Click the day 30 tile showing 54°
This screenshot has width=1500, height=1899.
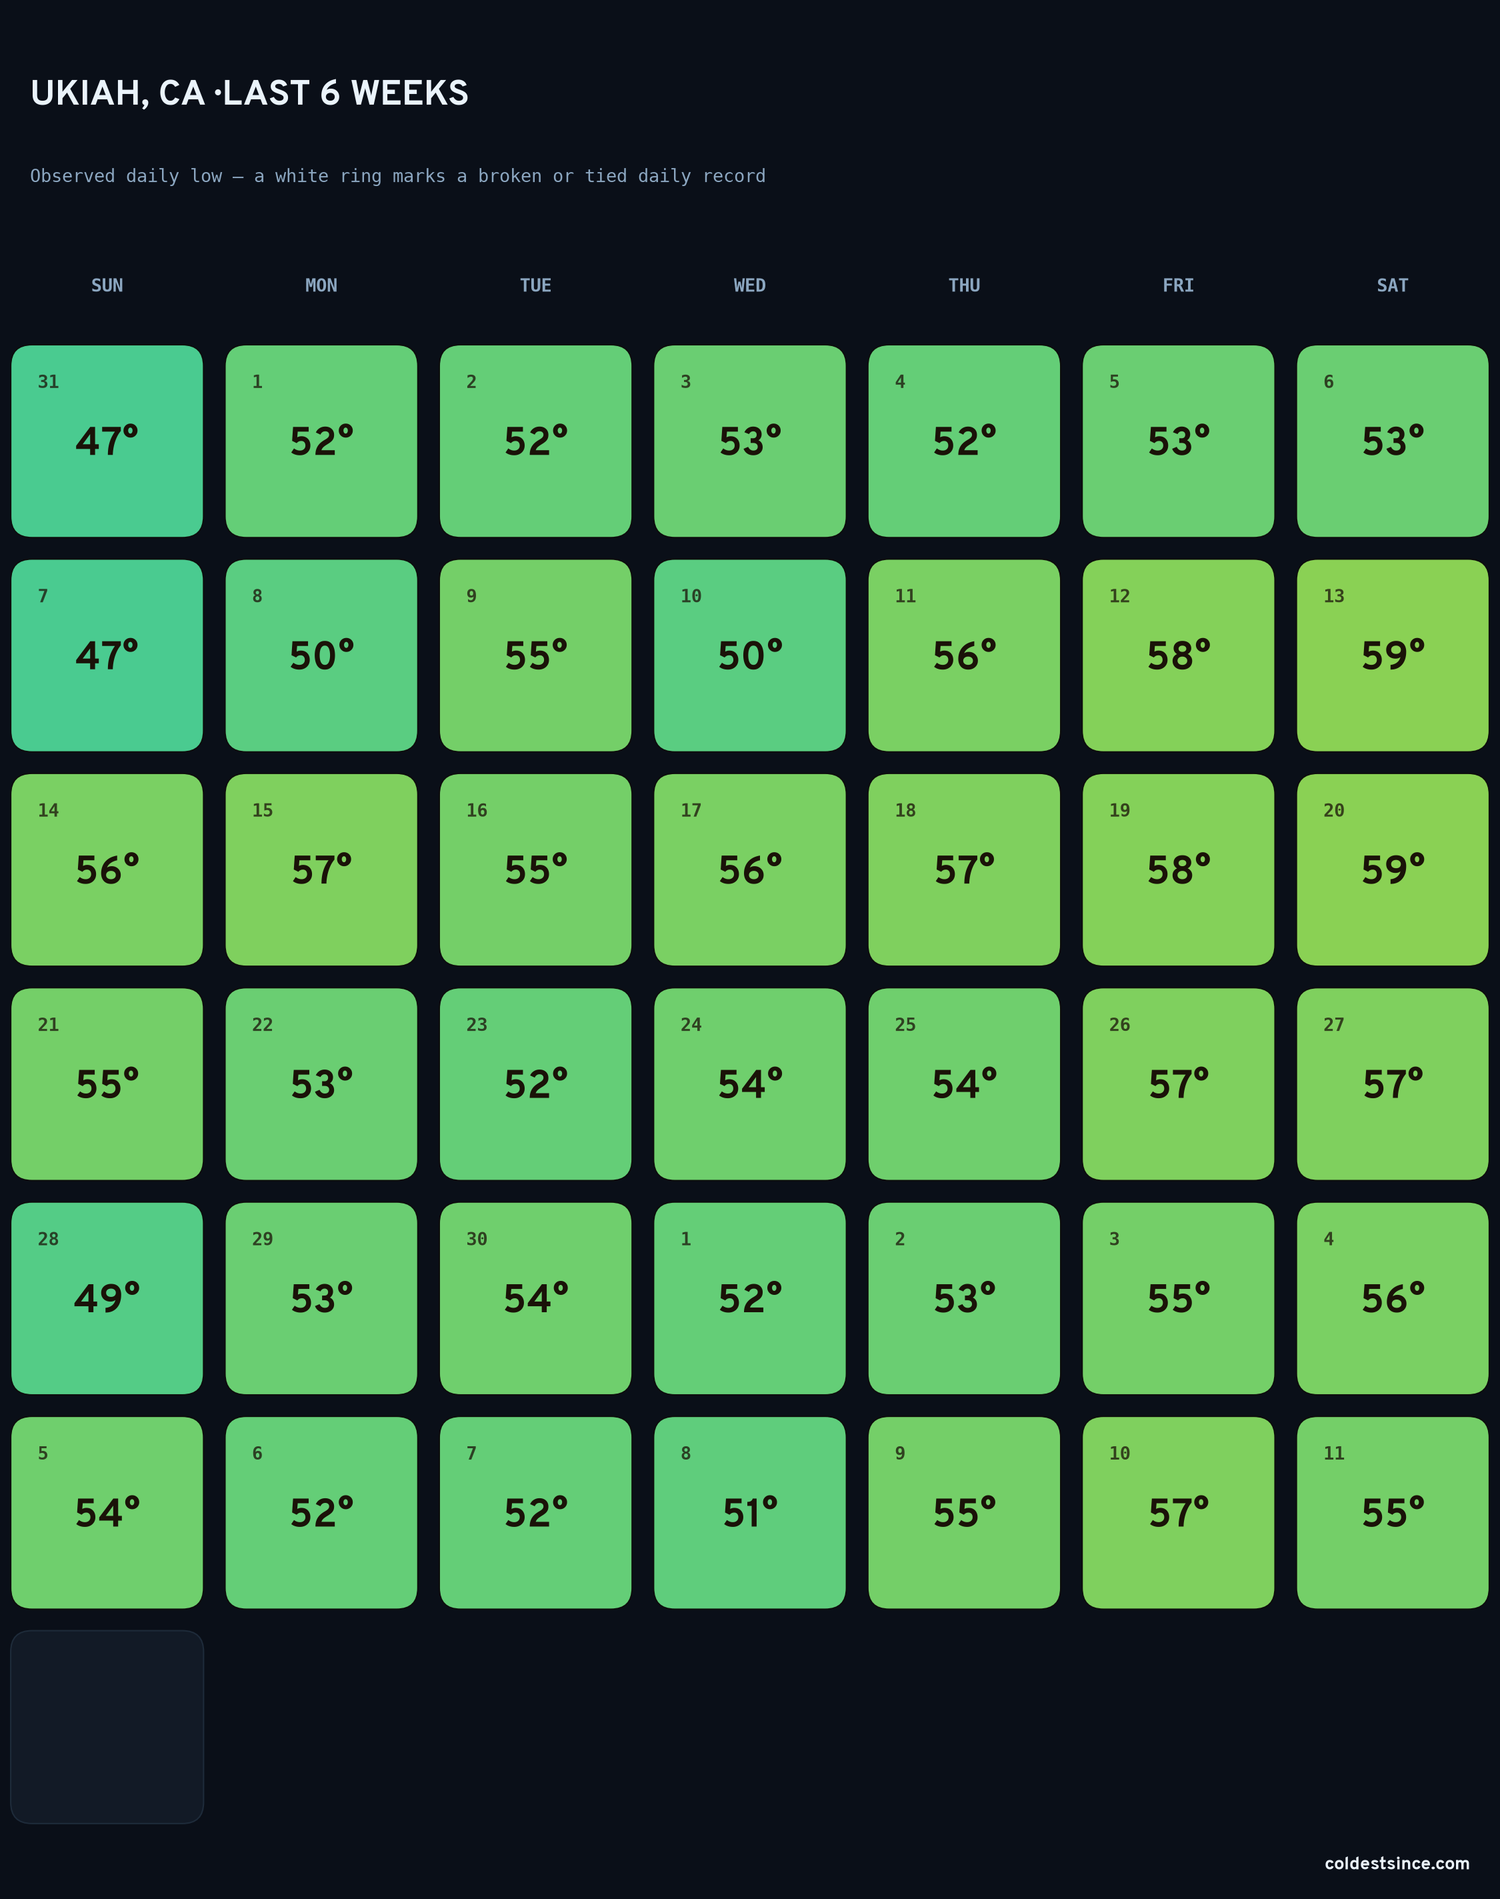(x=535, y=1298)
